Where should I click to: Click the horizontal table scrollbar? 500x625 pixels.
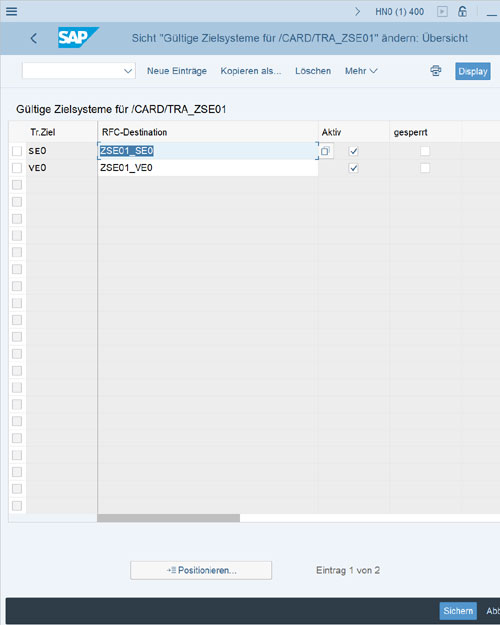click(x=169, y=518)
